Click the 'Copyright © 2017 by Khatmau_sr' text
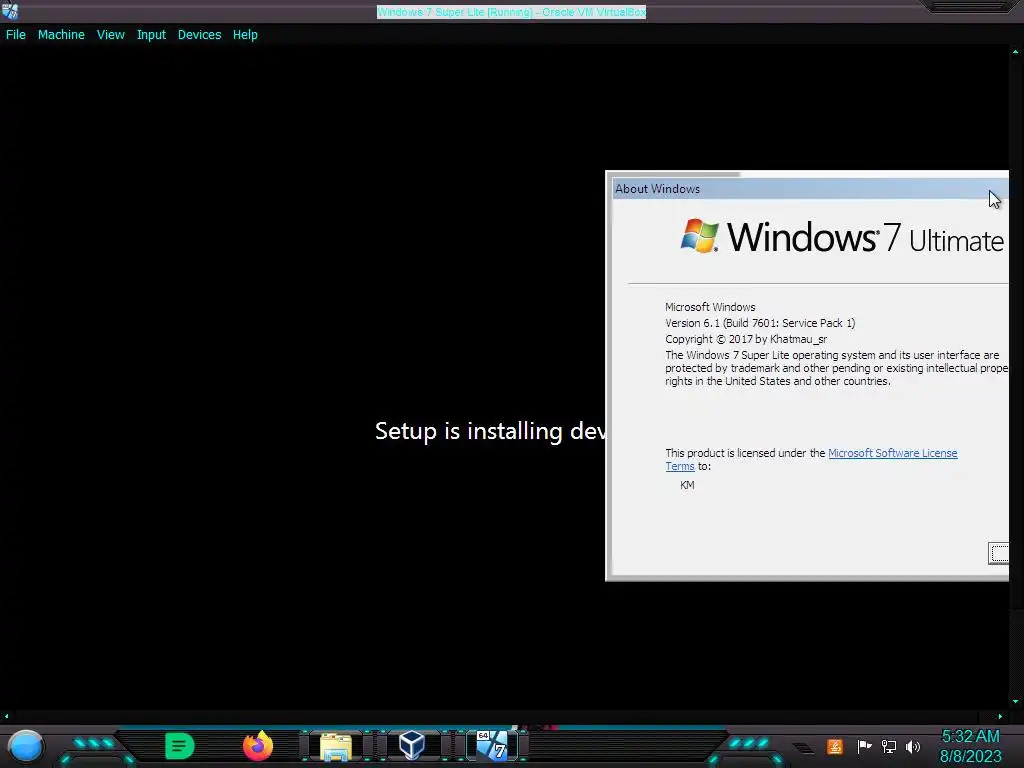The width and height of the screenshot is (1024, 768). 746,339
